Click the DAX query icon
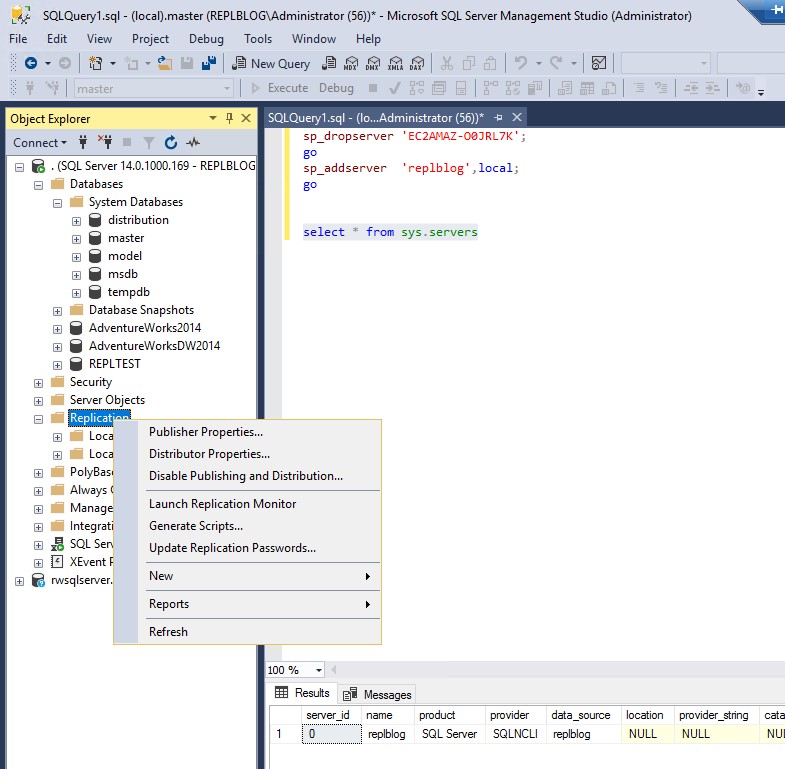Image resolution: width=785 pixels, height=769 pixels. [x=417, y=63]
